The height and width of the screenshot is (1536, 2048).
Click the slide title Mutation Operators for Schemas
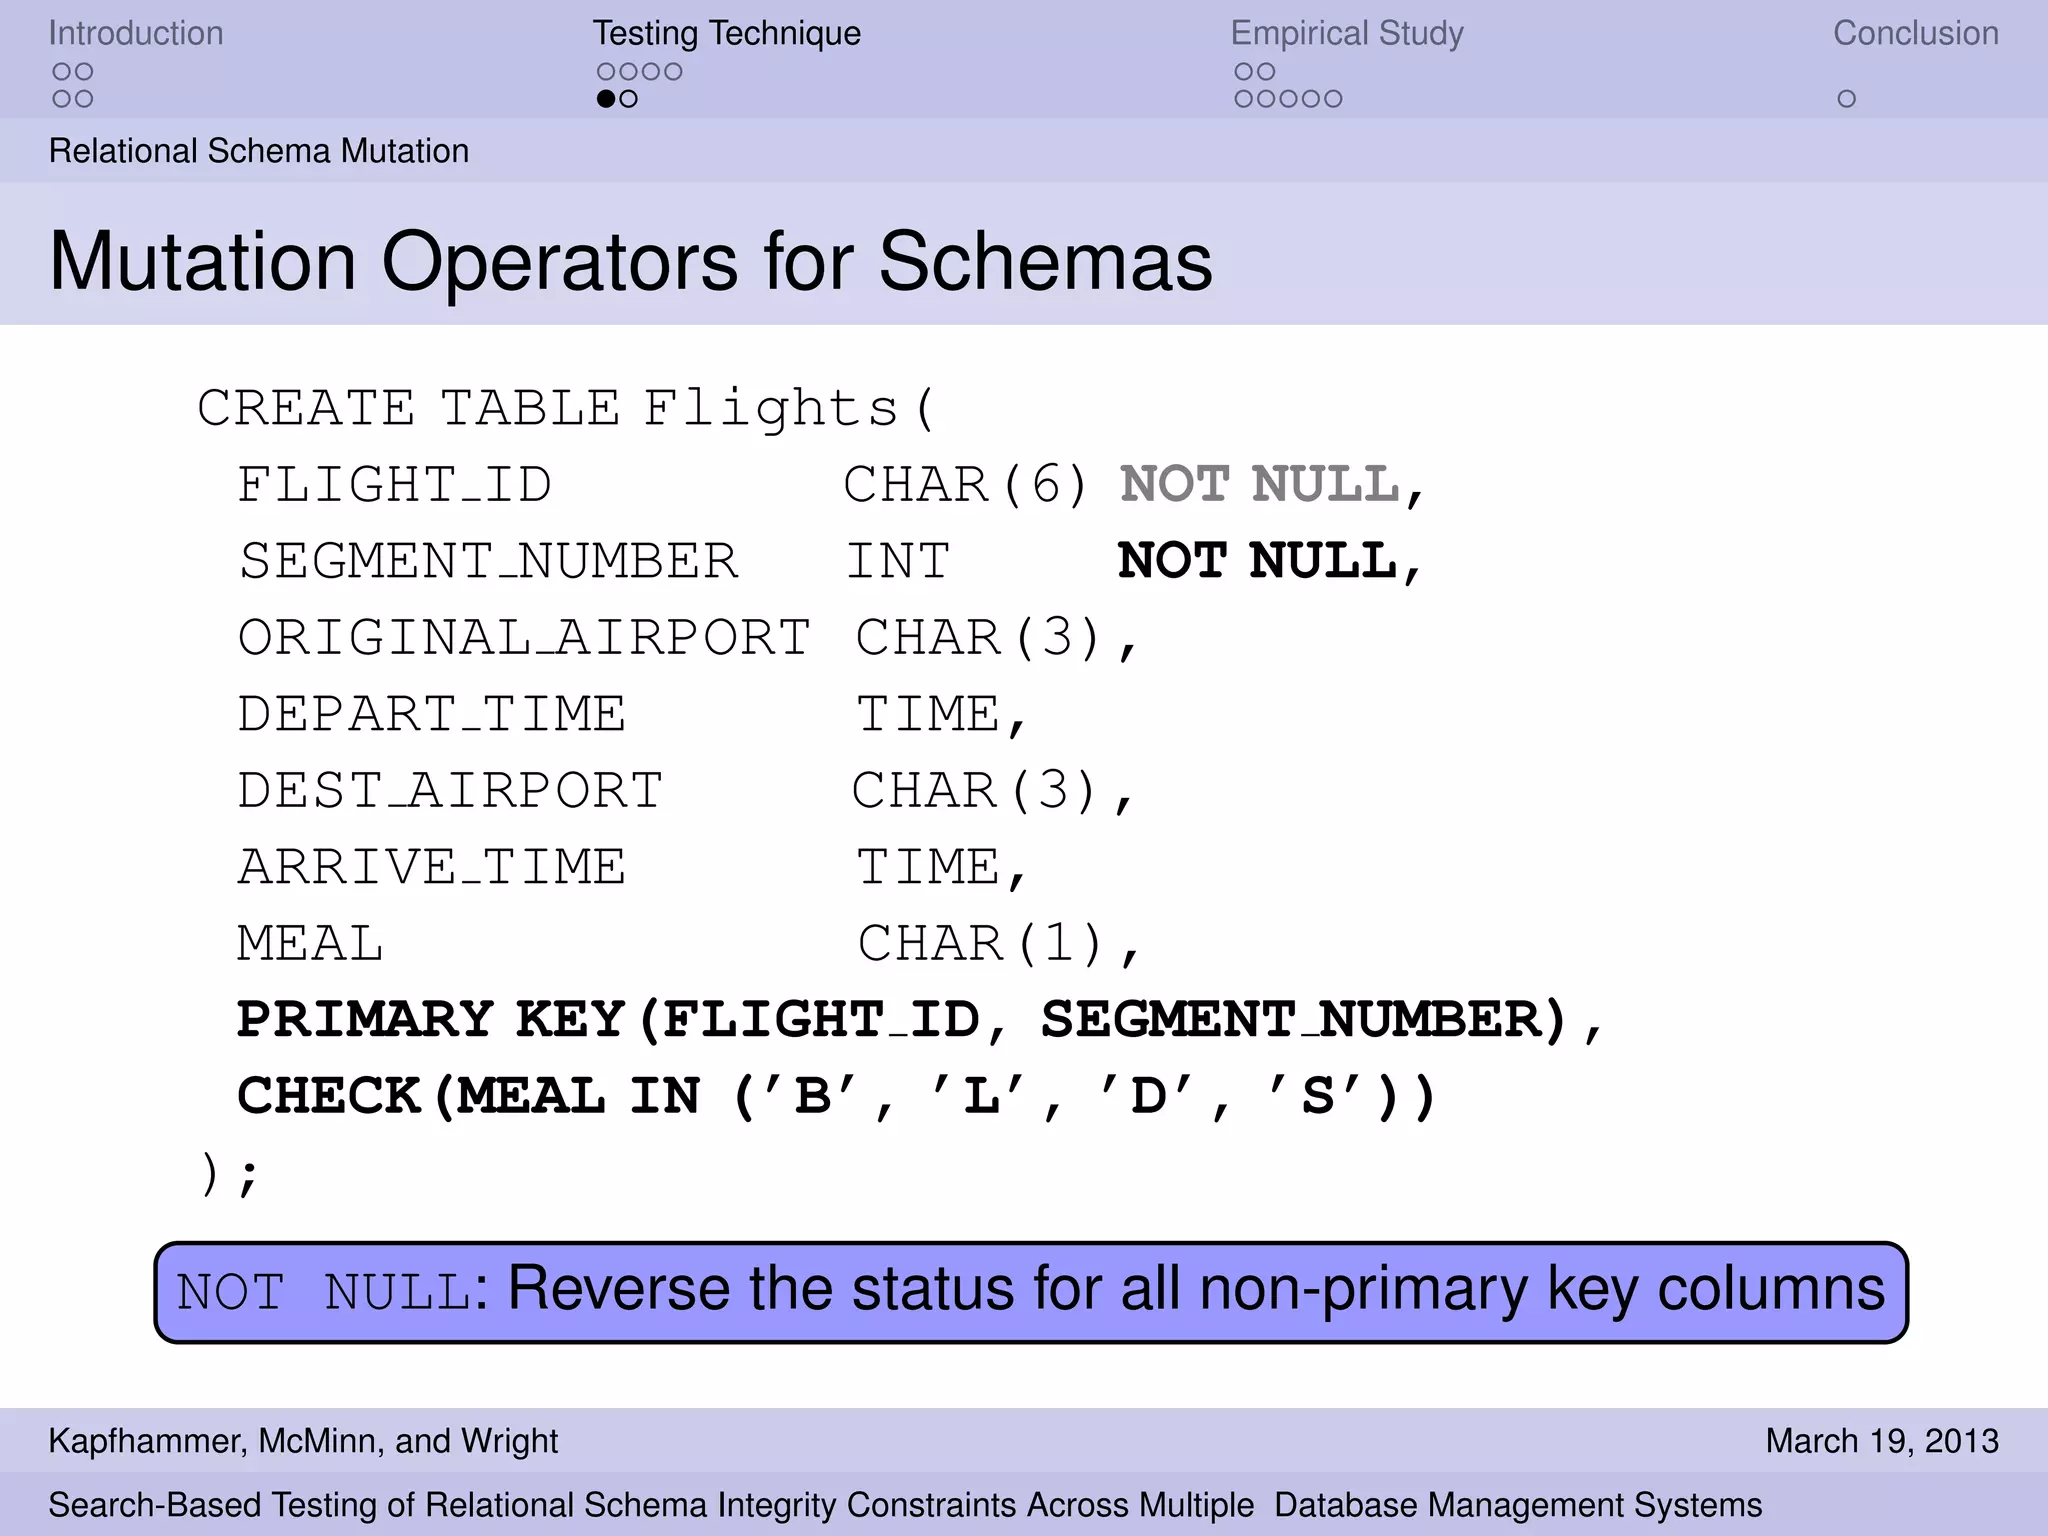point(631,262)
